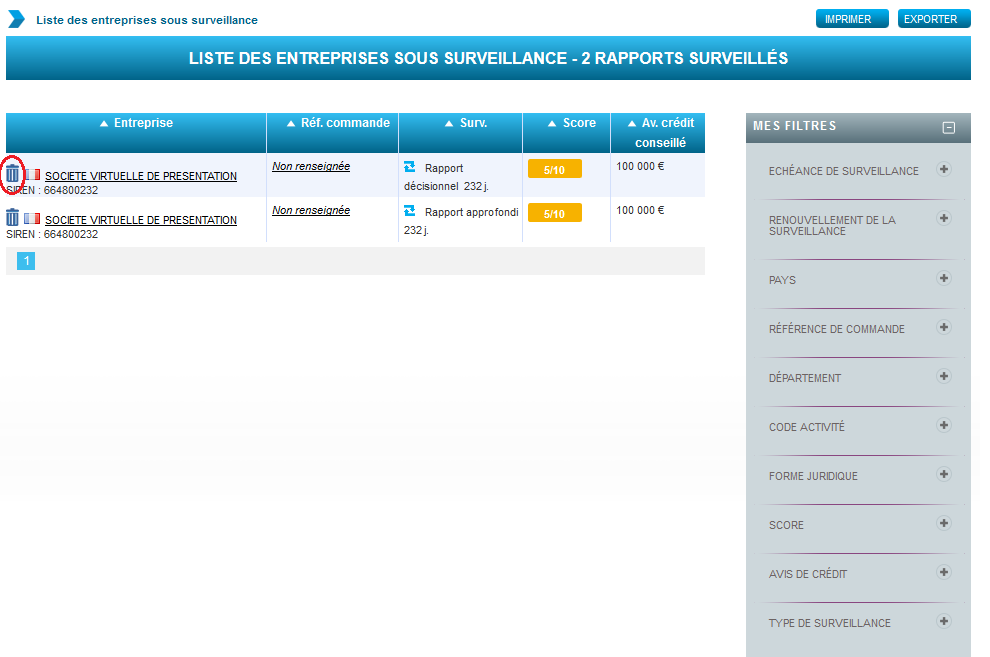The height and width of the screenshot is (657, 990).
Task: Expand the Code activité filter
Action: point(943,425)
